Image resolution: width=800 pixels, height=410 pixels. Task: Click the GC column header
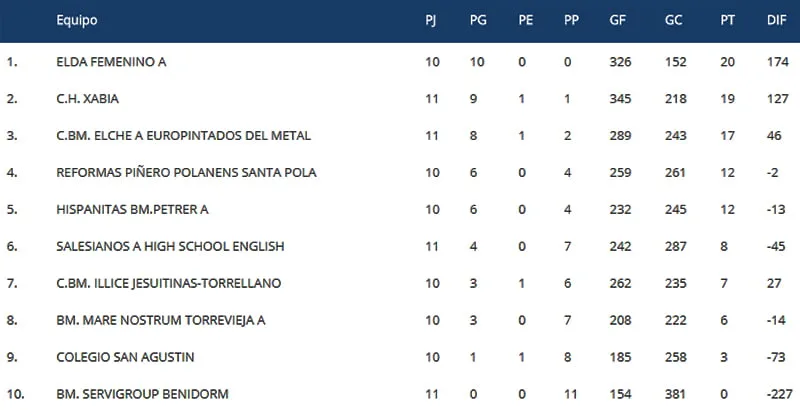(x=673, y=21)
